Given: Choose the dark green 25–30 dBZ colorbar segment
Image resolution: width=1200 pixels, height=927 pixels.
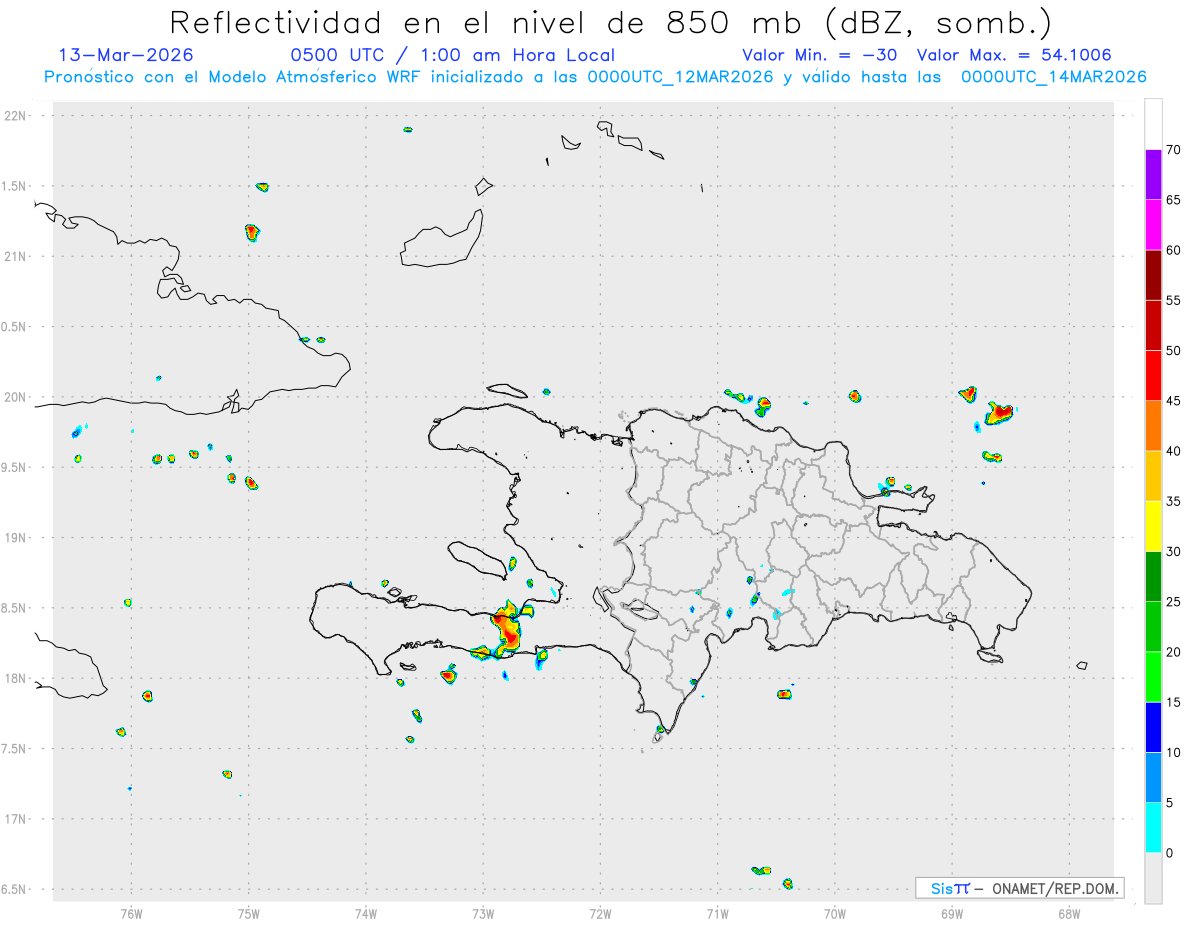Looking at the screenshot, I should [1153, 577].
